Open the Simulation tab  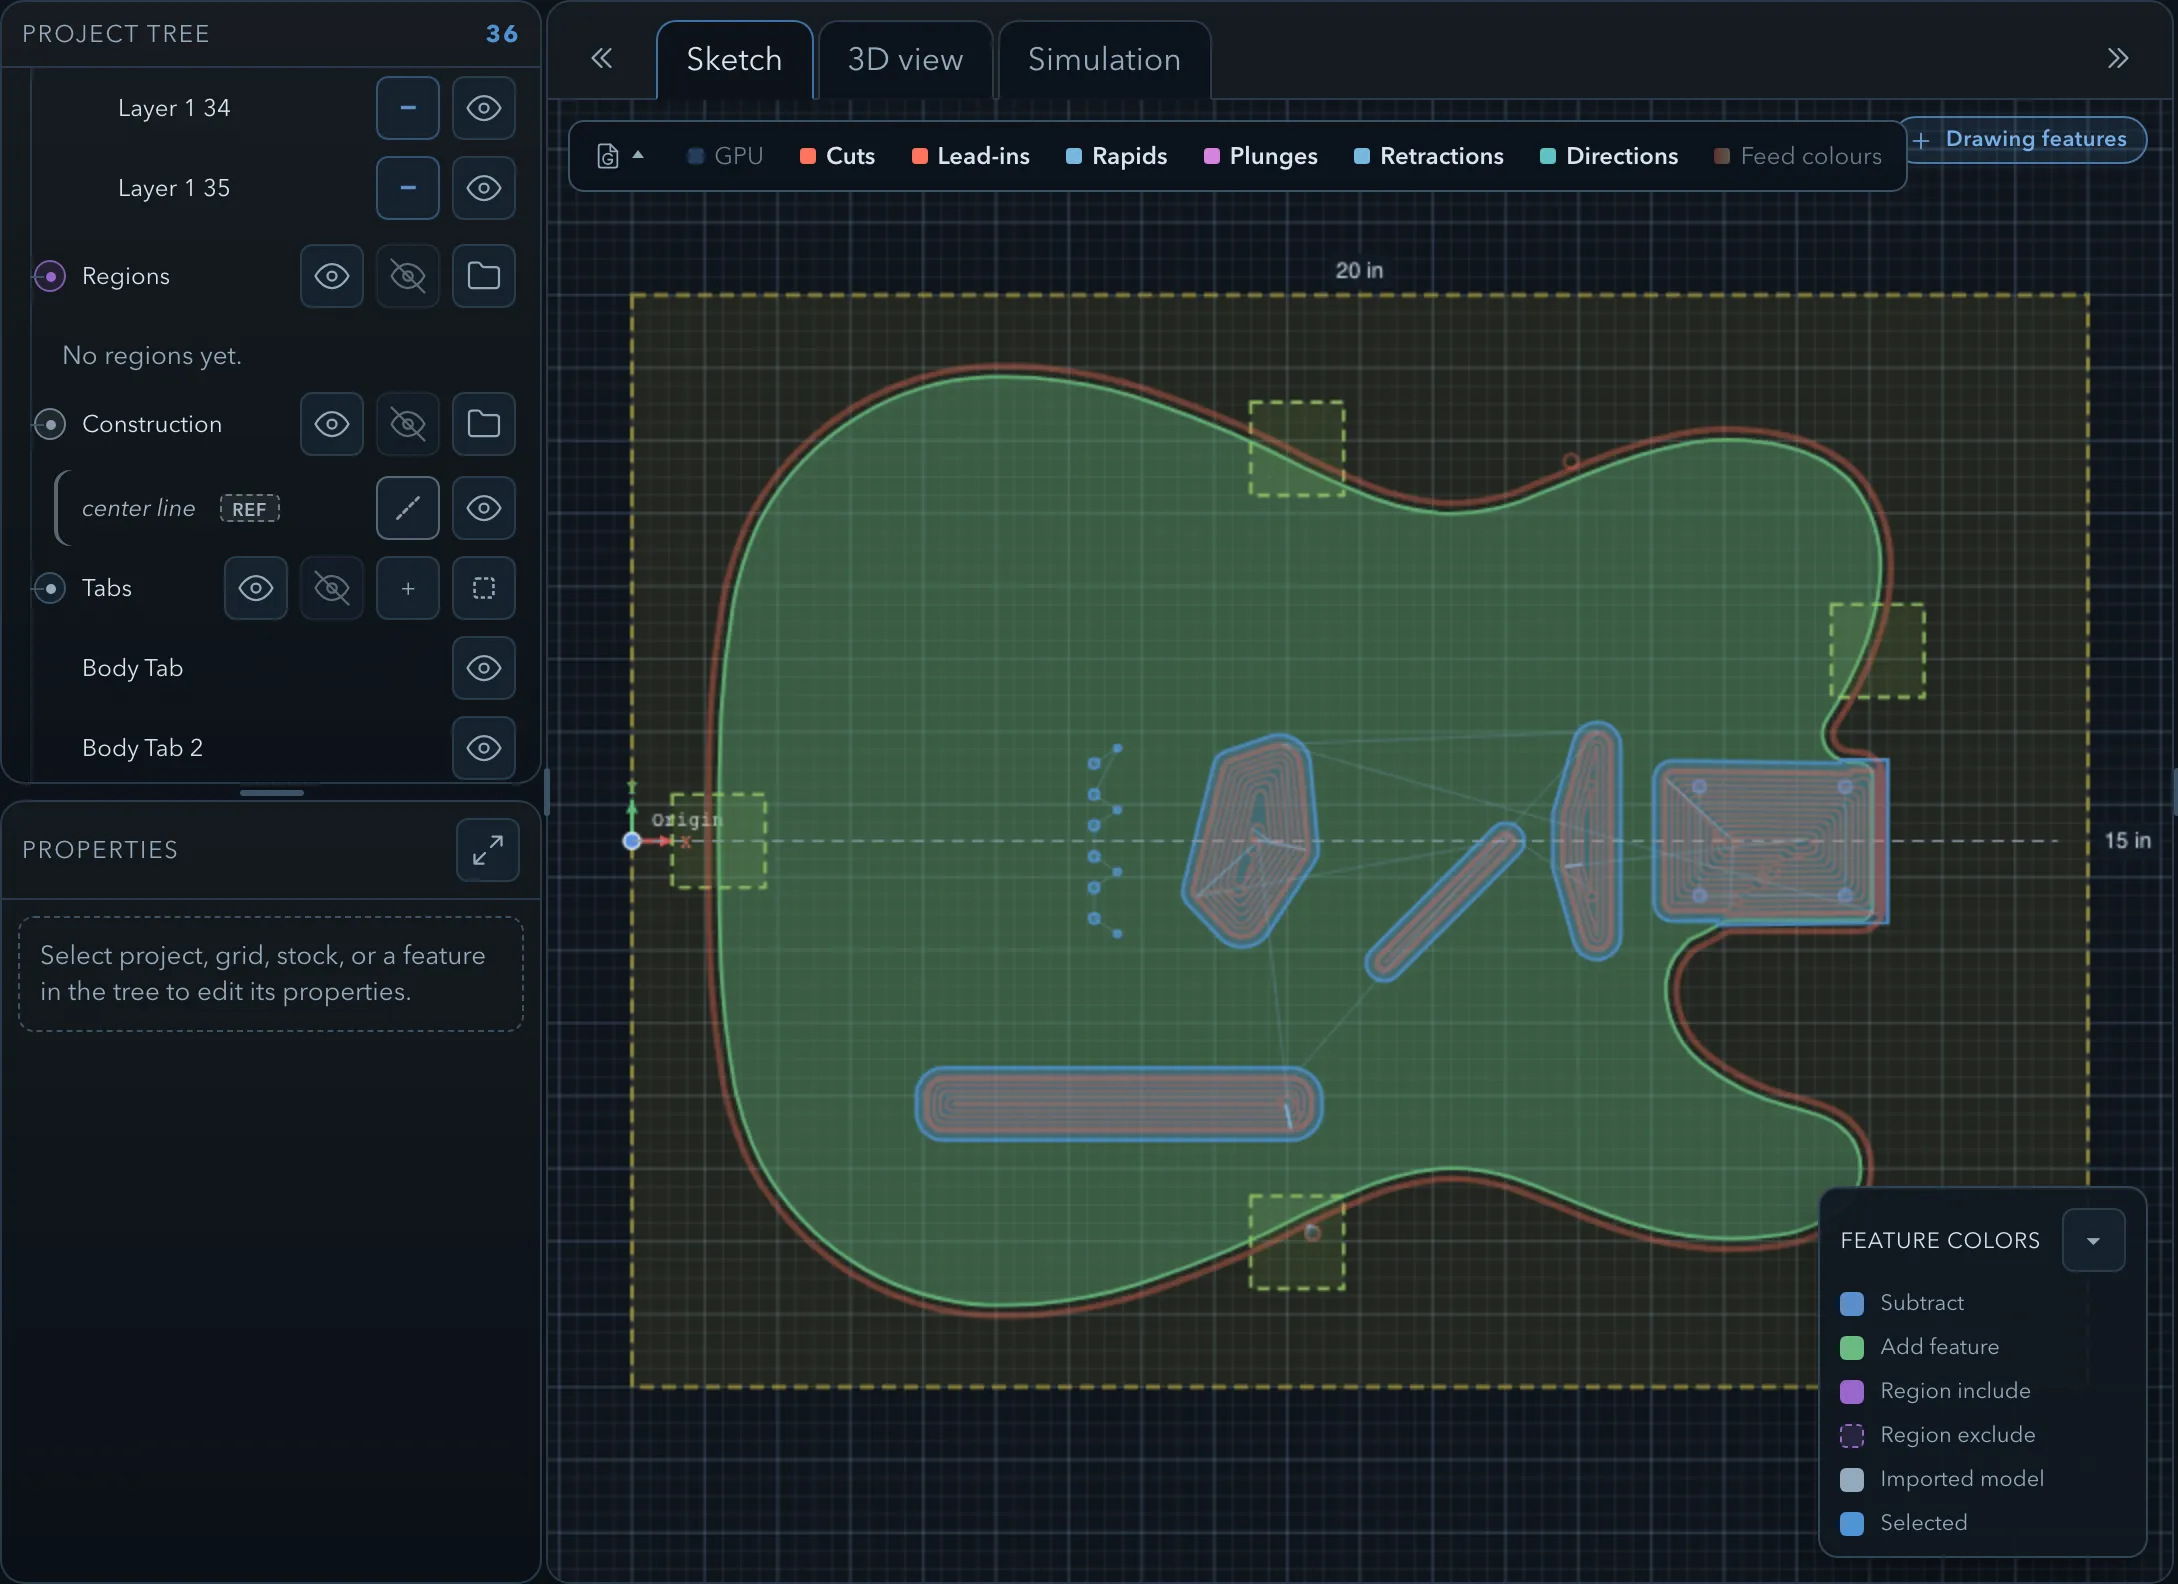pos(1104,60)
